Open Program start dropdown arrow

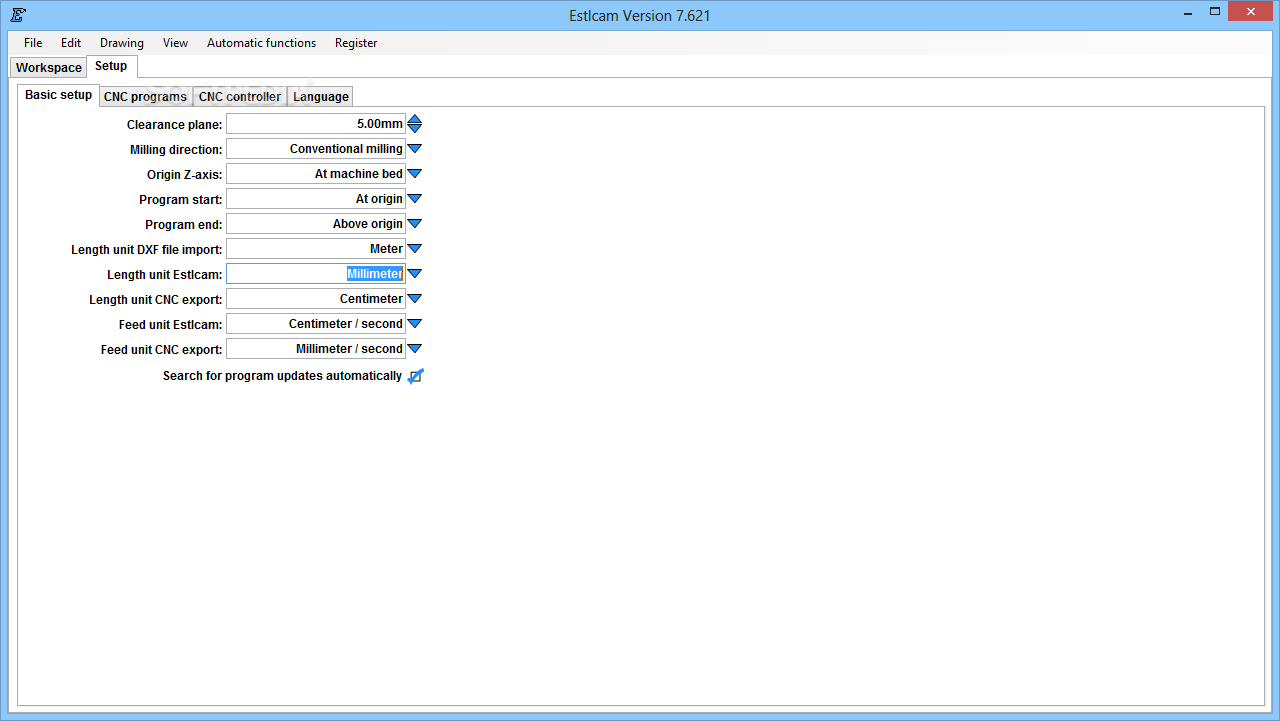415,199
